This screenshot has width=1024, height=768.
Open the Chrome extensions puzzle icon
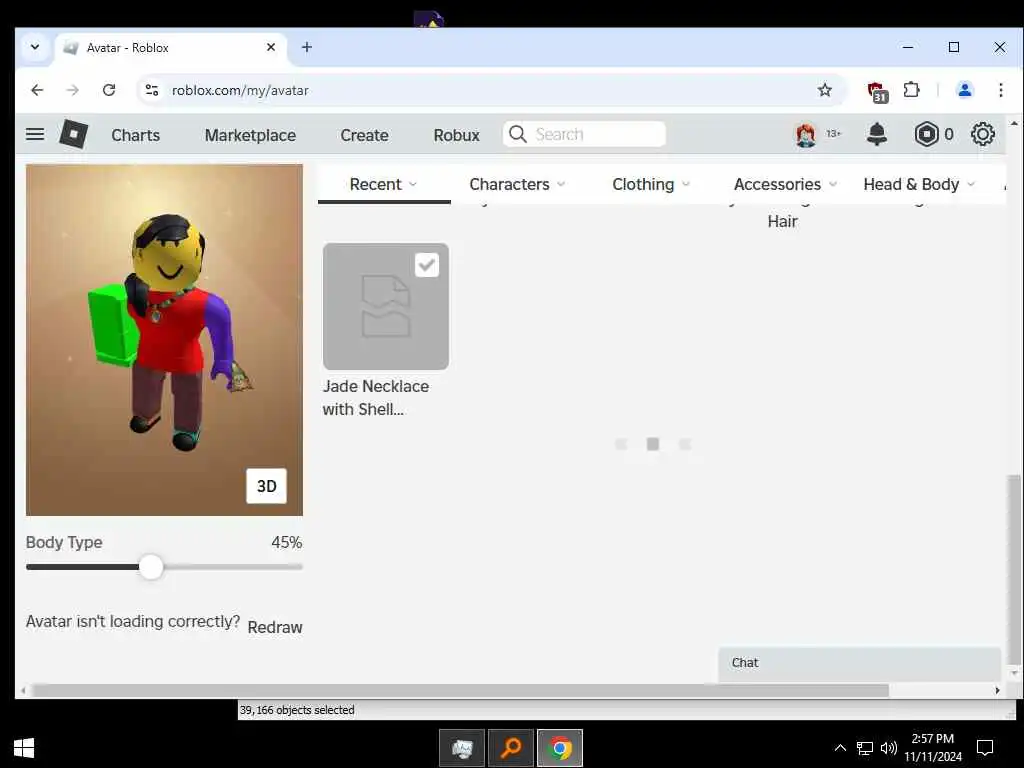click(912, 90)
